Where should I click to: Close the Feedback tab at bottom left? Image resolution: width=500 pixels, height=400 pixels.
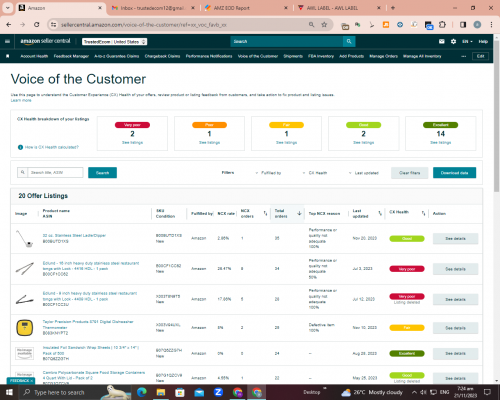click(32, 381)
